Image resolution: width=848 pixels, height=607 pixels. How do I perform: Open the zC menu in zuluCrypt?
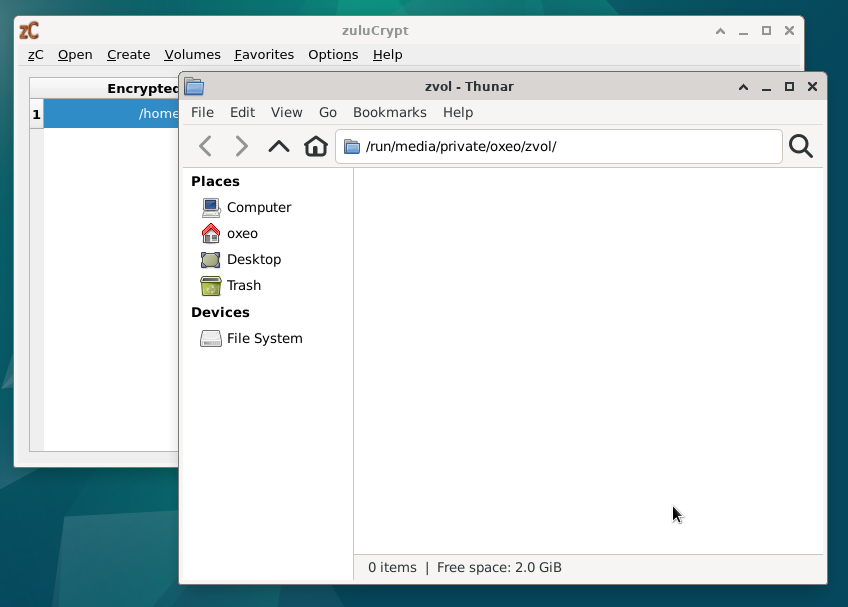tap(36, 55)
